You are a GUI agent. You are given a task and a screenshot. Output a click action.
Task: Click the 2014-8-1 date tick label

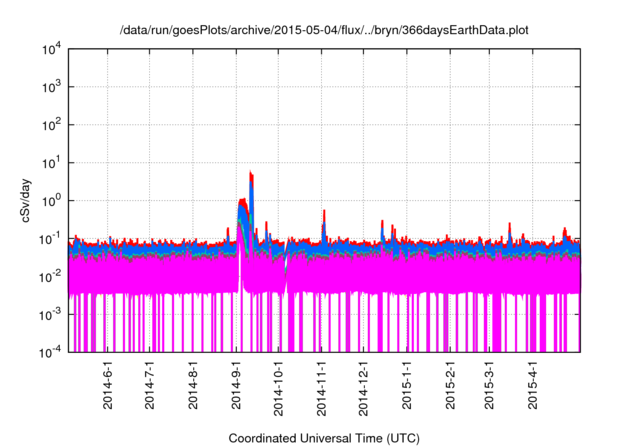click(x=193, y=385)
